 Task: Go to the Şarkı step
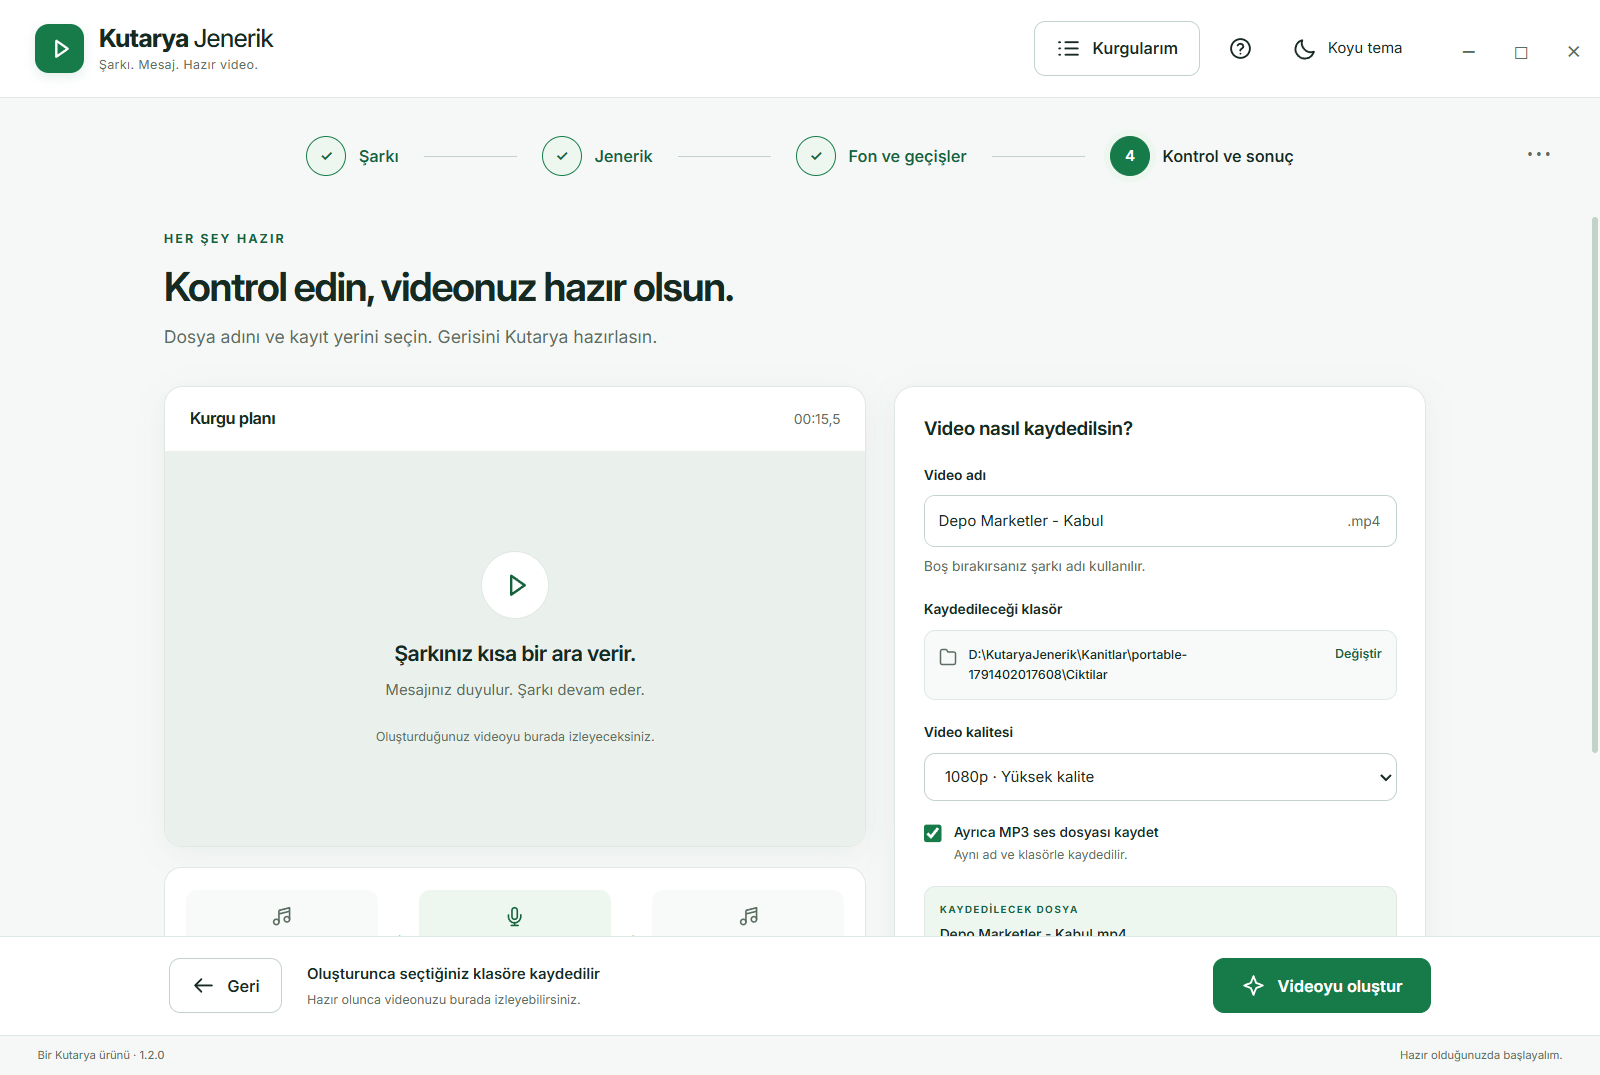[353, 156]
